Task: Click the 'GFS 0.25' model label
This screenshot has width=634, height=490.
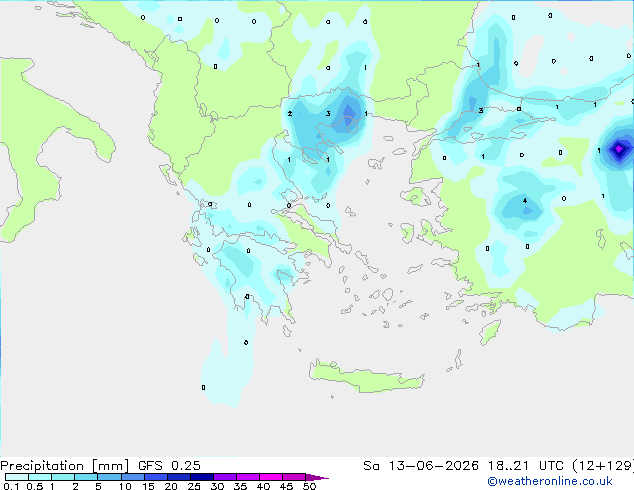Action: click(x=169, y=465)
